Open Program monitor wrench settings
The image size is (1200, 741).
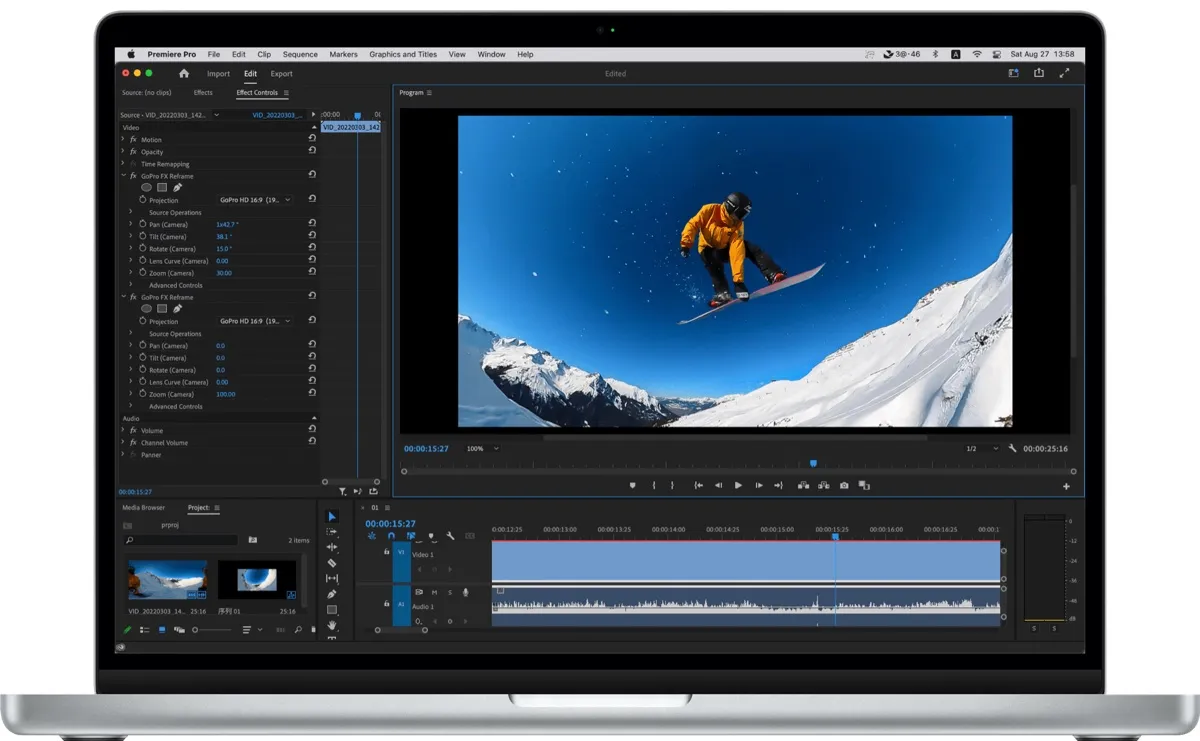[1012, 449]
